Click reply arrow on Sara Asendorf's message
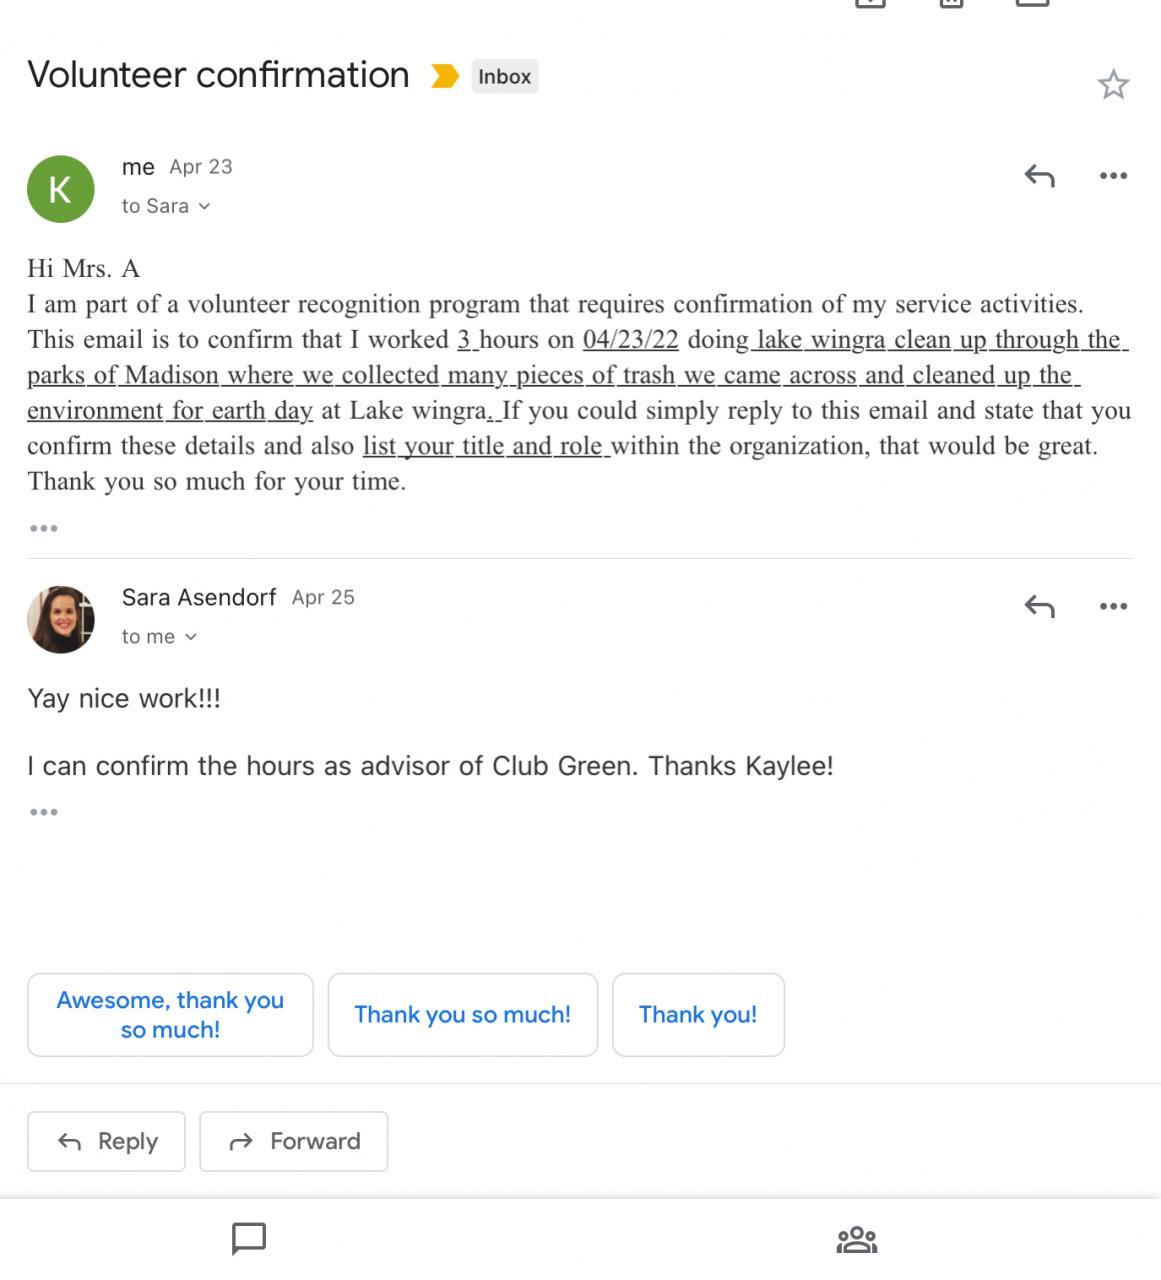This screenshot has width=1161, height=1280. pos(1039,606)
